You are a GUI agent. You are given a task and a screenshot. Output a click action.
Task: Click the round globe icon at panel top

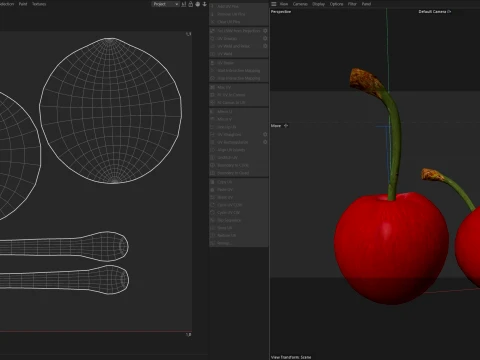tap(198, 4)
